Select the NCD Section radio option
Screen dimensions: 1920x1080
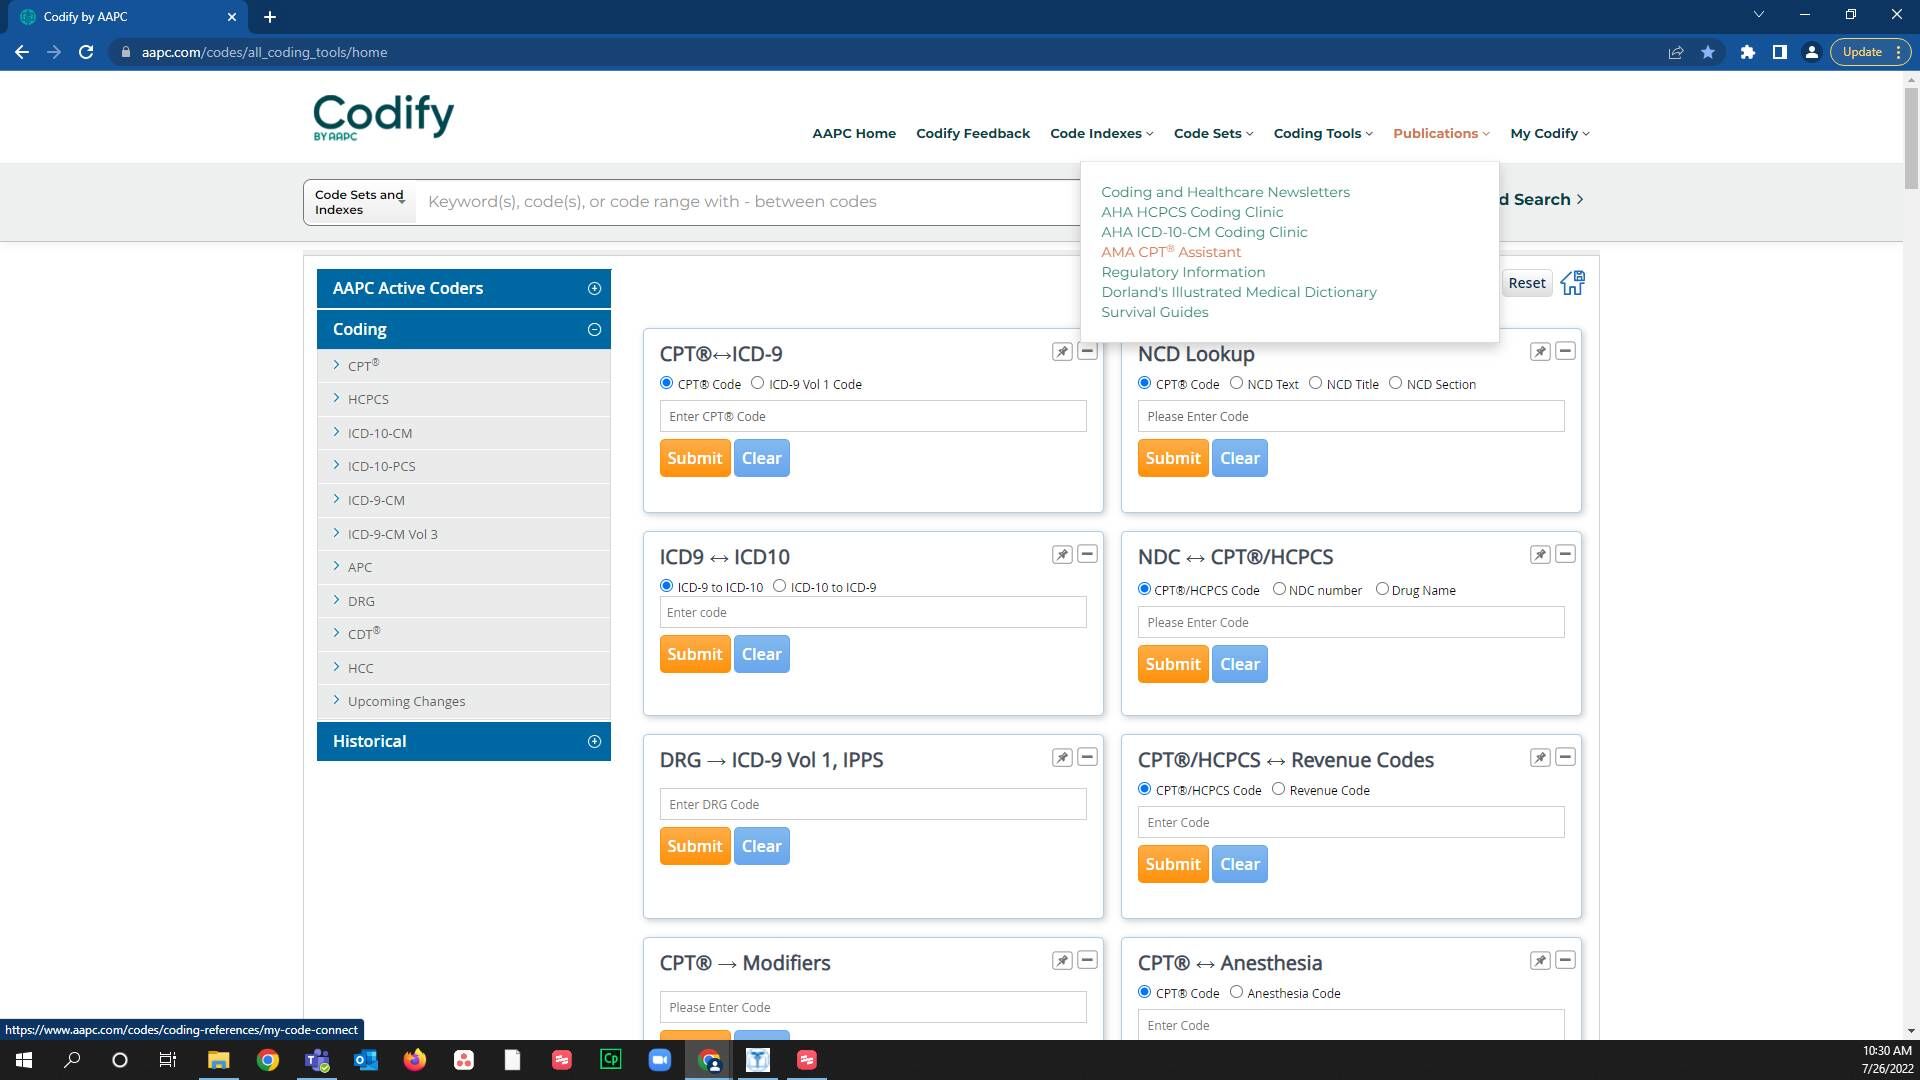pyautogui.click(x=1395, y=383)
